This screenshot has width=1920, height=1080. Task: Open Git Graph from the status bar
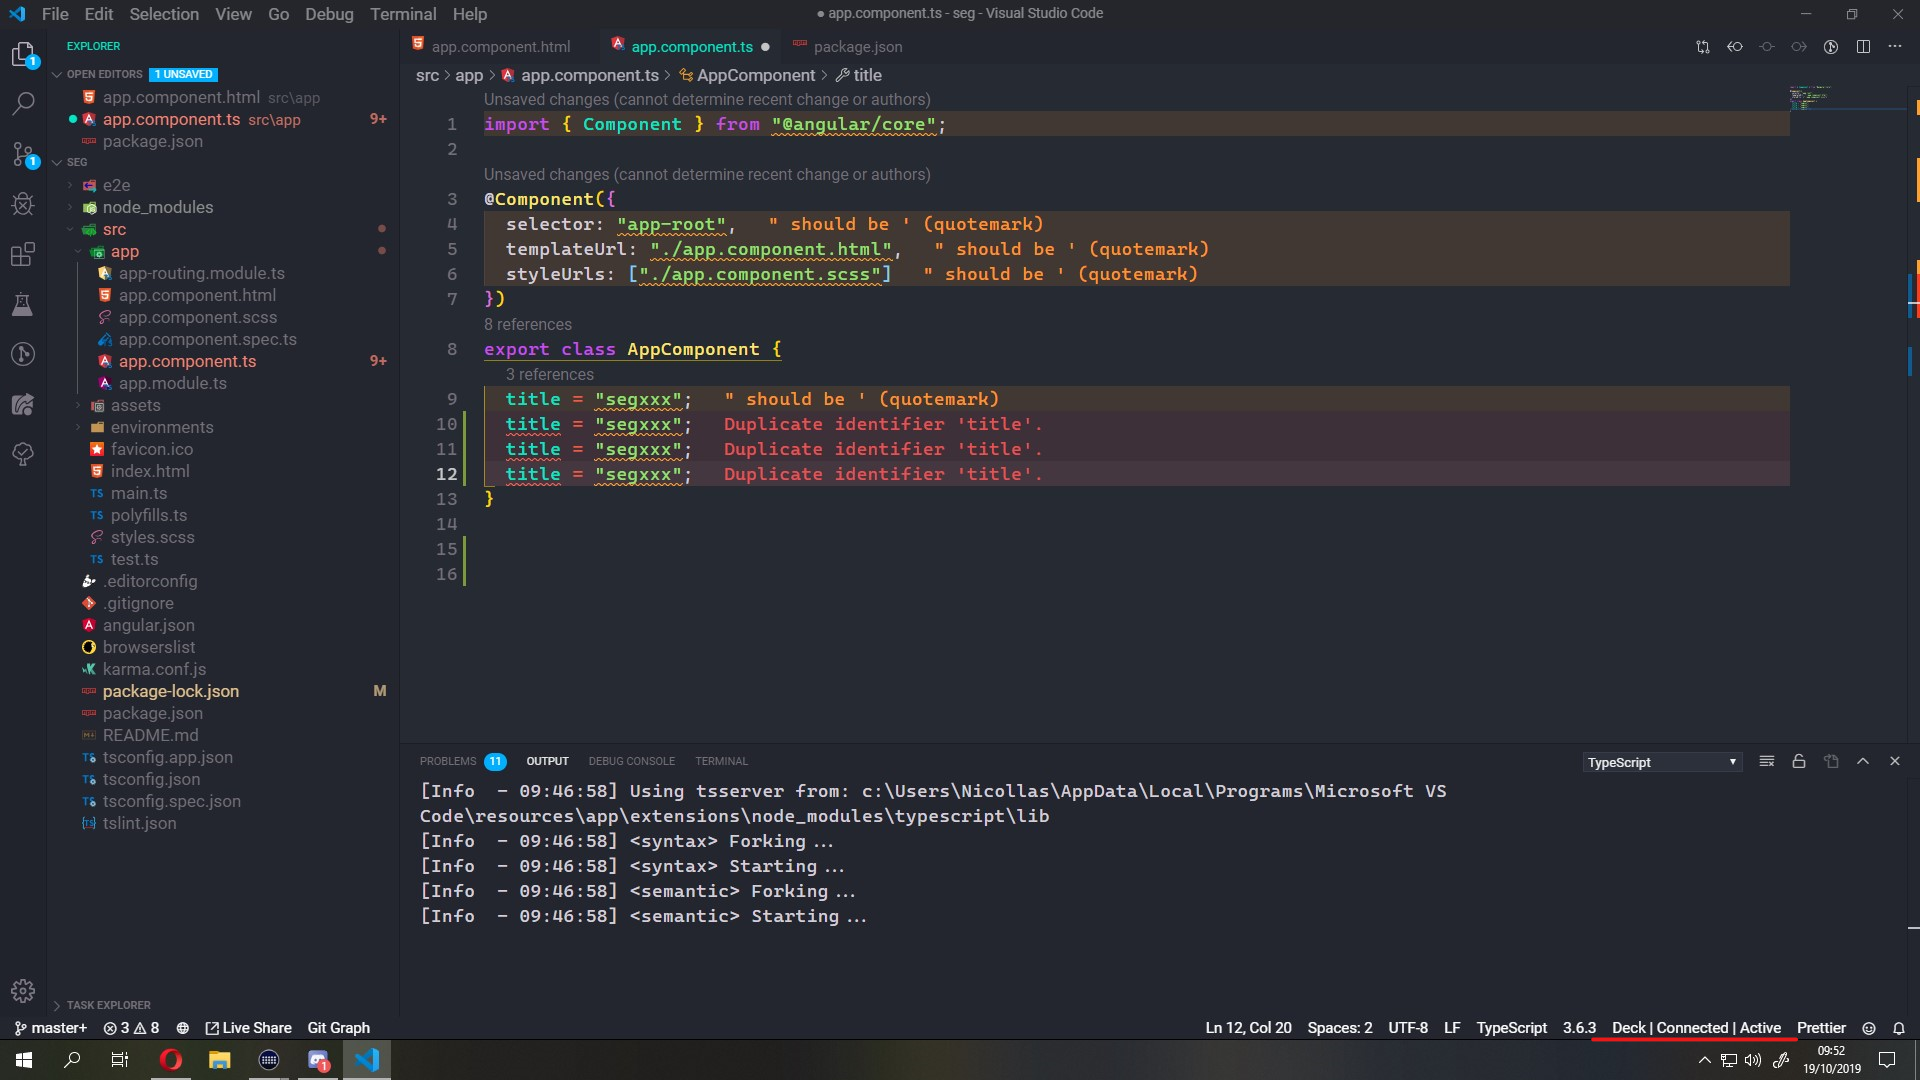click(338, 1027)
